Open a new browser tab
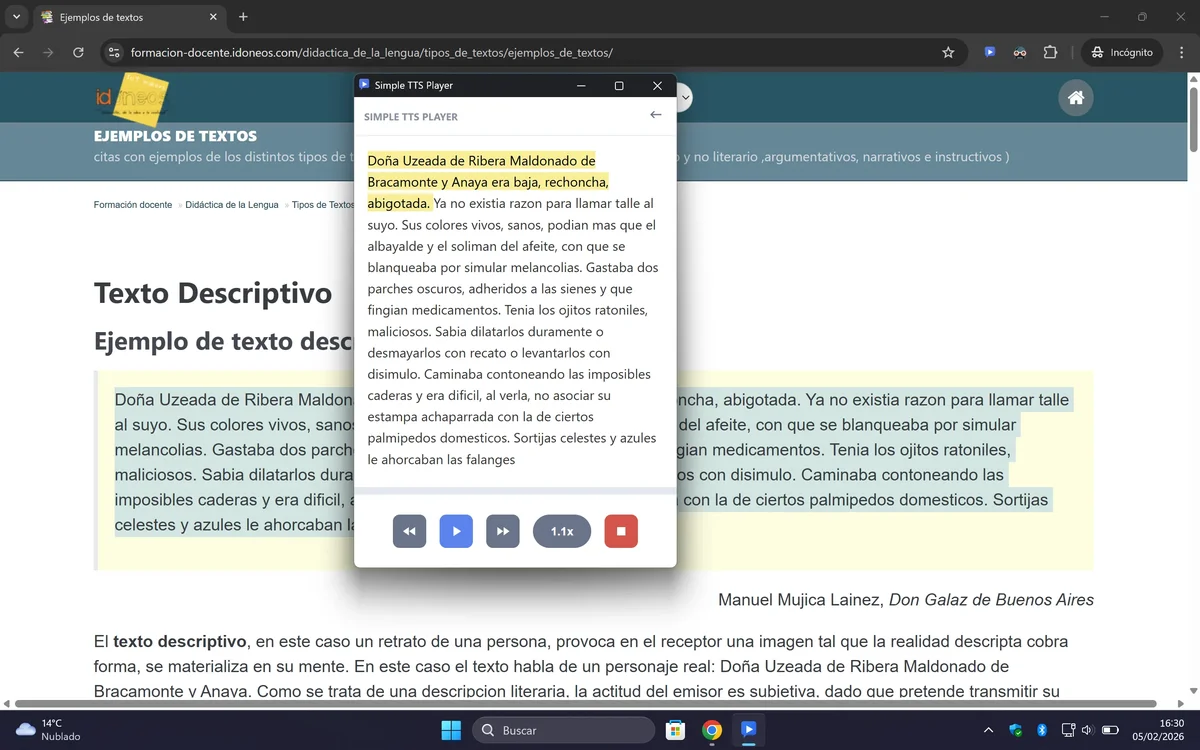 (x=243, y=17)
